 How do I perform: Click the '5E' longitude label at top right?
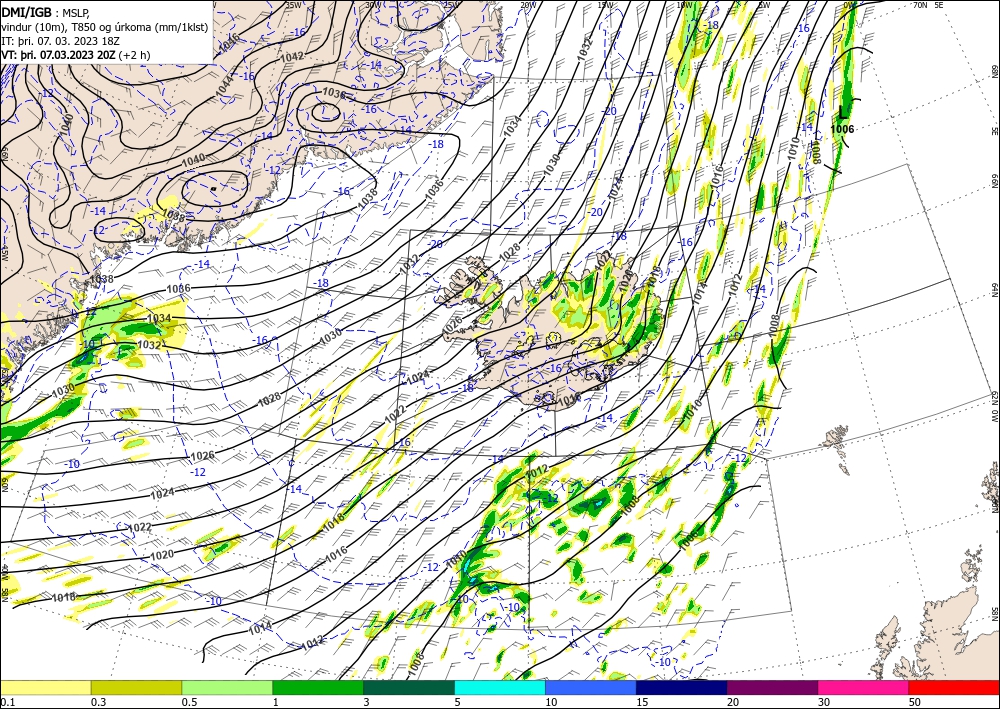click(x=939, y=4)
